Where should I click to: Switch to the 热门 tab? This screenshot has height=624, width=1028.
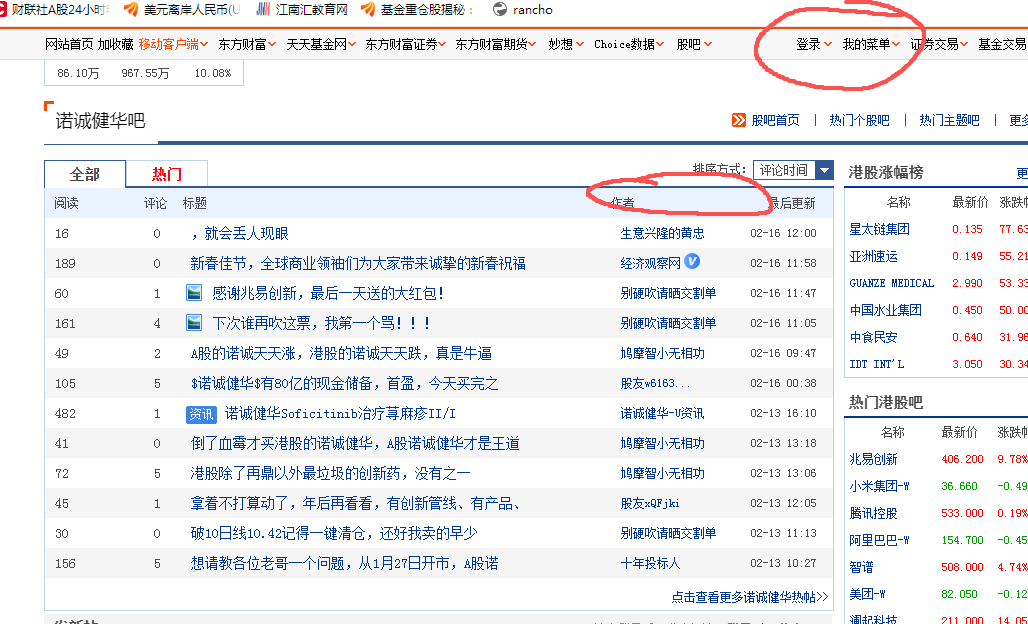[167, 174]
